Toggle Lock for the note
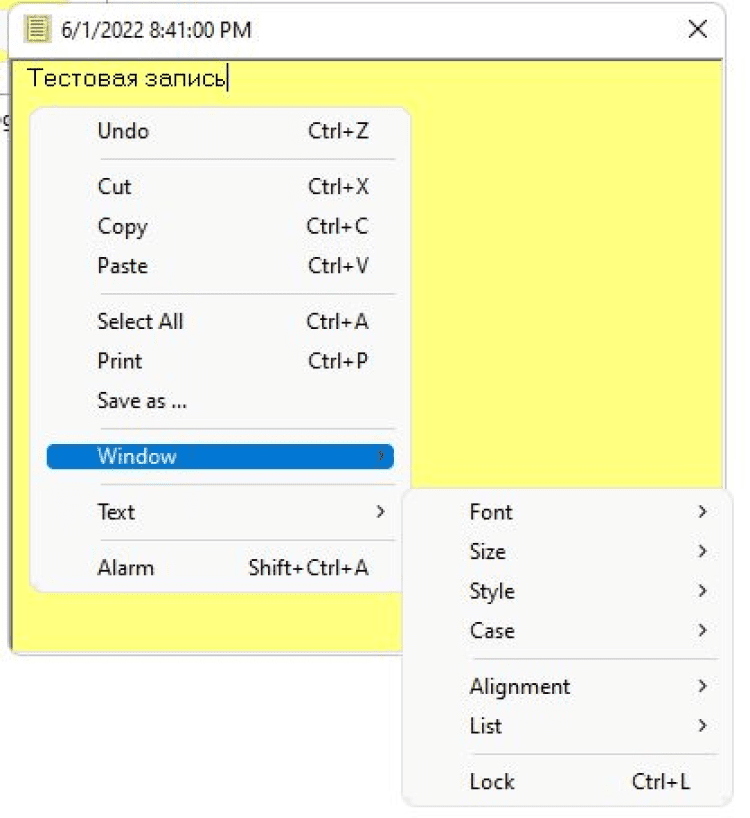750x818 pixels. point(492,782)
